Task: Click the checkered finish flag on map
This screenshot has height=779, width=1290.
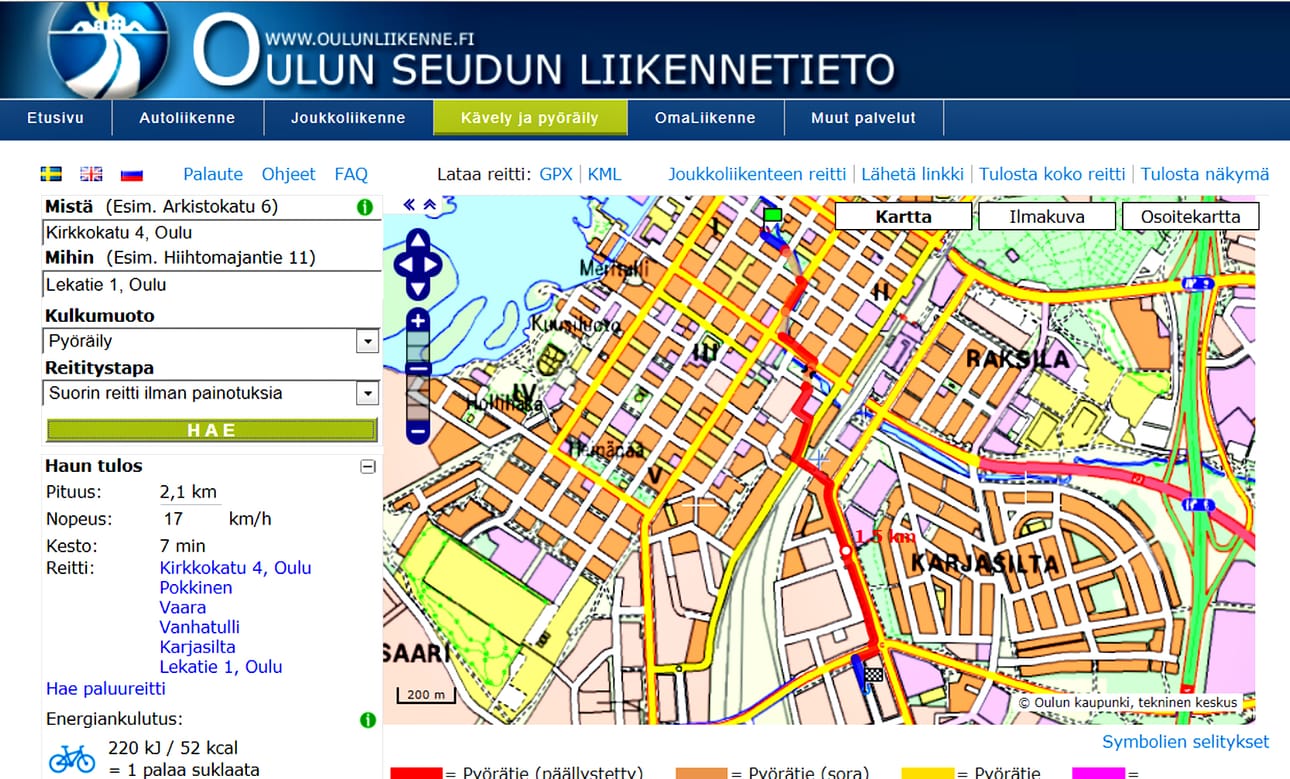Action: pos(874,675)
